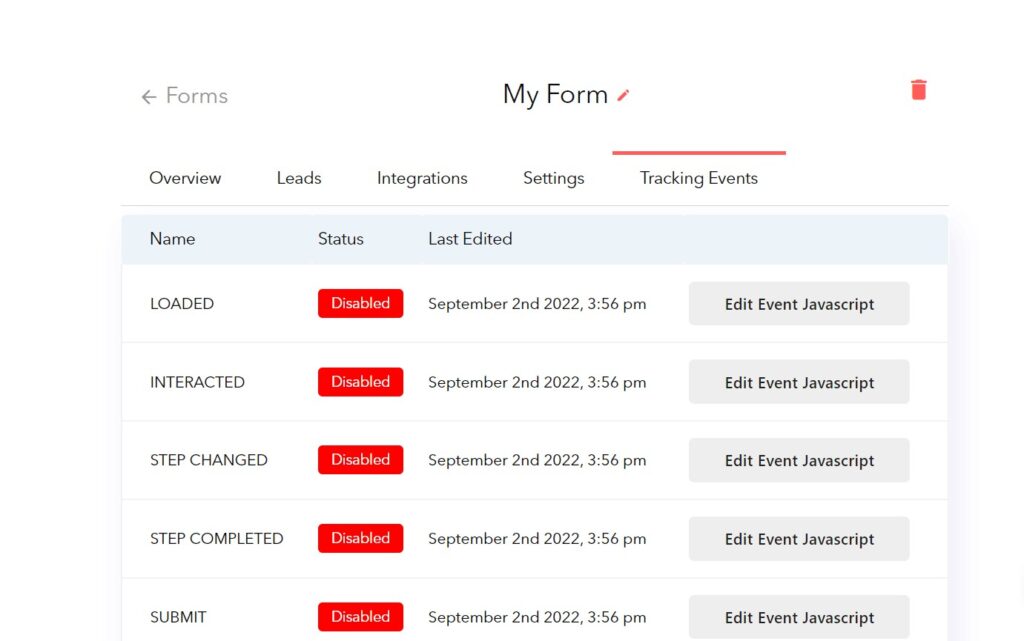Screen dimensions: 1024x641
Task: Select the STEP CHANGED event name
Action: (x=209, y=460)
